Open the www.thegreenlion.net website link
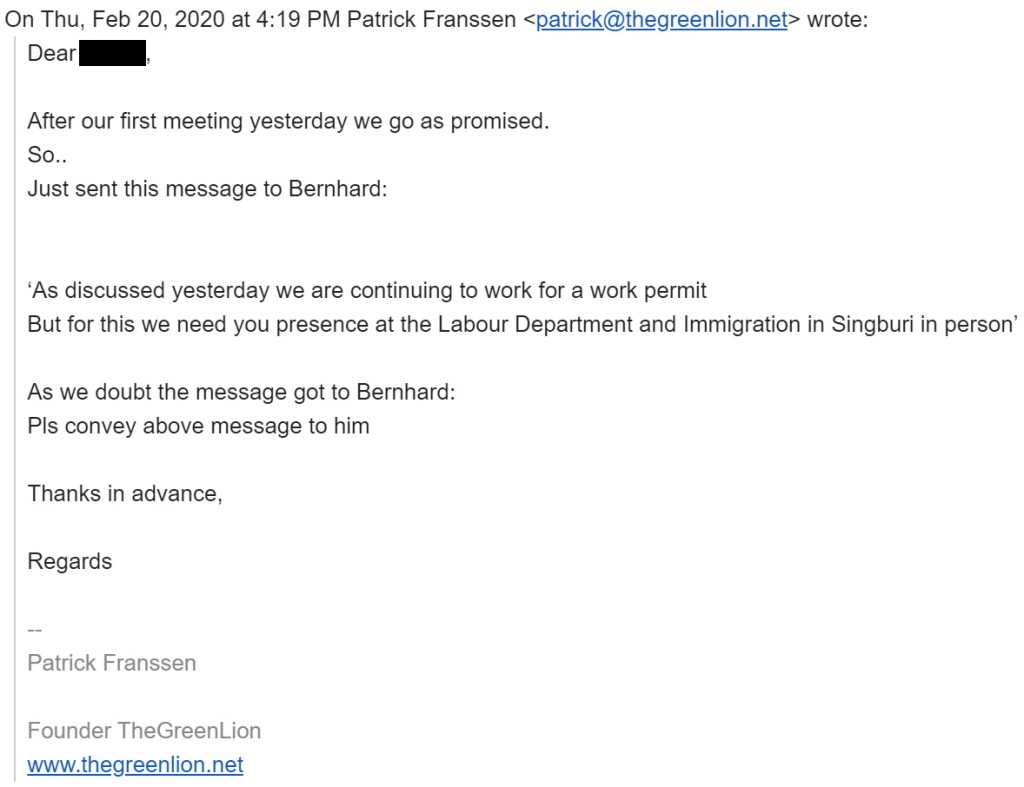This screenshot has height=787, width=1024. pos(135,765)
